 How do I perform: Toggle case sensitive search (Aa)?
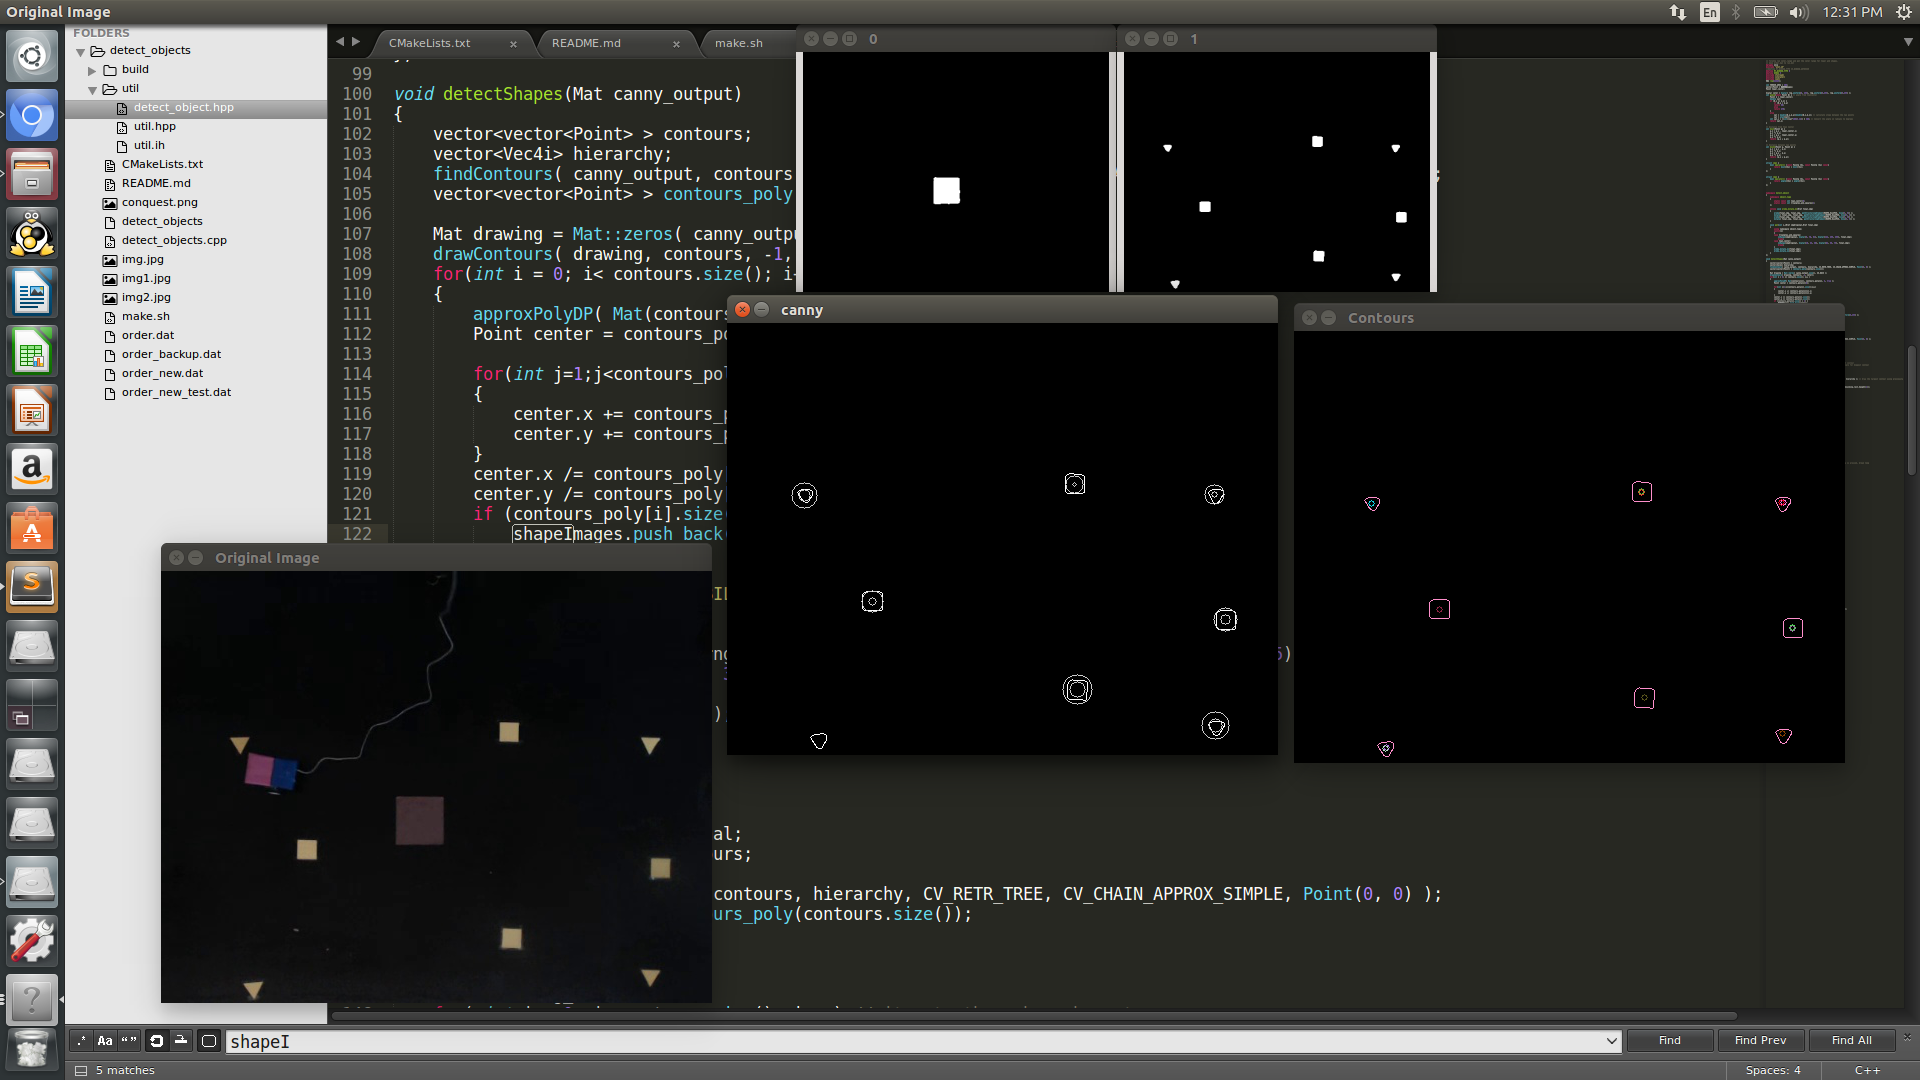click(105, 1041)
